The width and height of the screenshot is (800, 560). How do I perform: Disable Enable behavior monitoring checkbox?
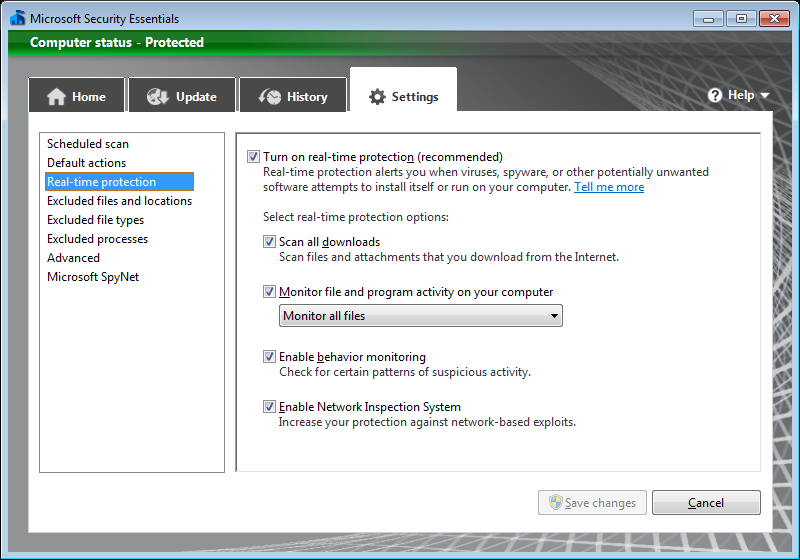pos(269,357)
